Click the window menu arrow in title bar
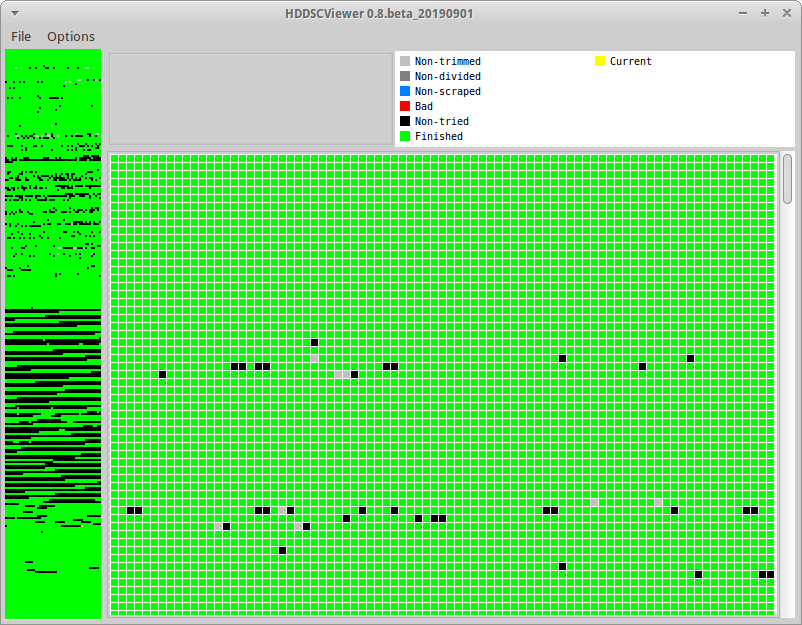 pyautogui.click(x=15, y=13)
